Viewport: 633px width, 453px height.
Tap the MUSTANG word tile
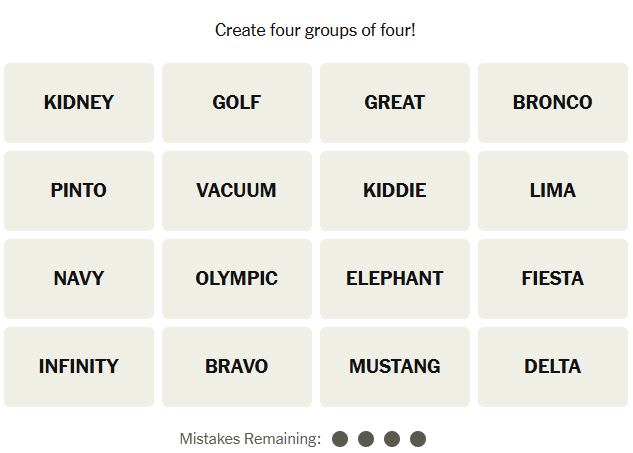pyautogui.click(x=395, y=366)
